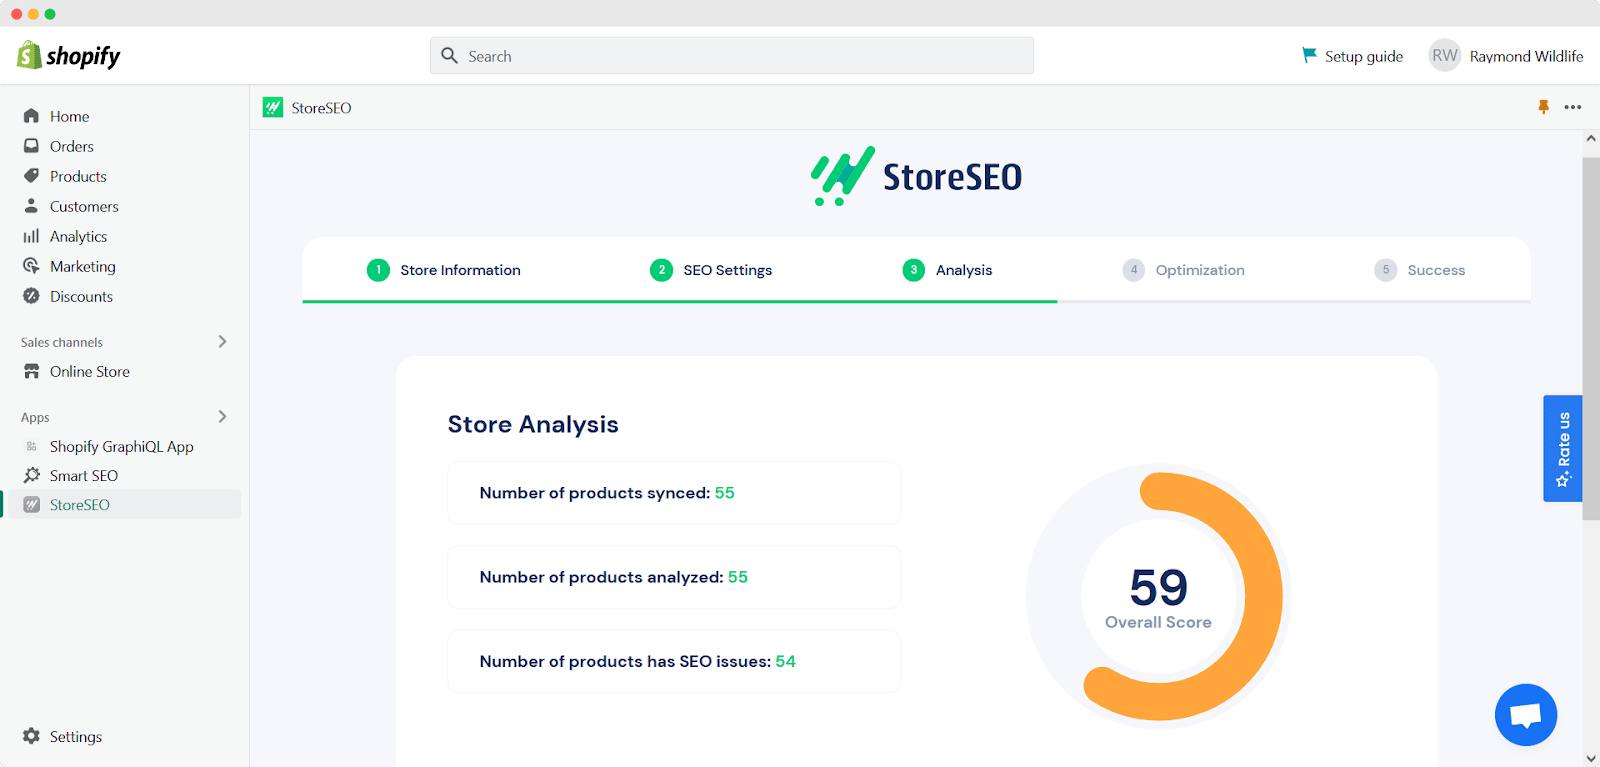Viewport: 1600px width, 767px height.
Task: Select the Analysis step tab
Action: 947,270
